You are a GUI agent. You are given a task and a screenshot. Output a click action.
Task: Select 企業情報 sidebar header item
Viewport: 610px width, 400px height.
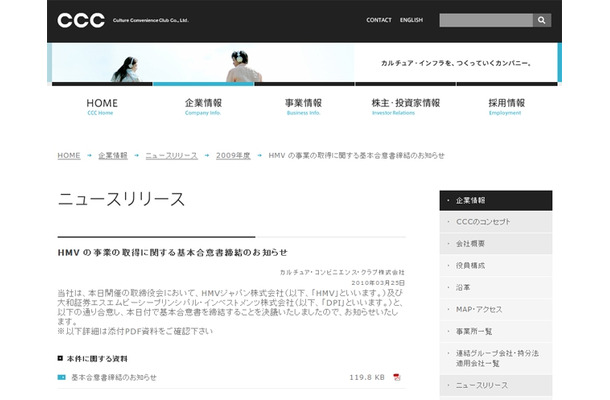pyautogui.click(x=496, y=200)
